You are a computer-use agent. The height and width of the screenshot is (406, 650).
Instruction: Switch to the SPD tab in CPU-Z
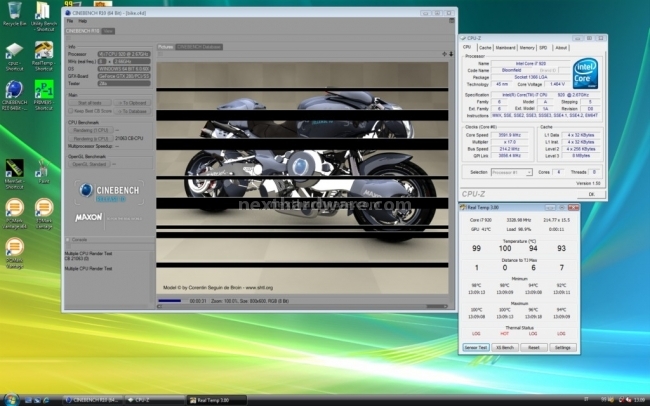[x=543, y=48]
